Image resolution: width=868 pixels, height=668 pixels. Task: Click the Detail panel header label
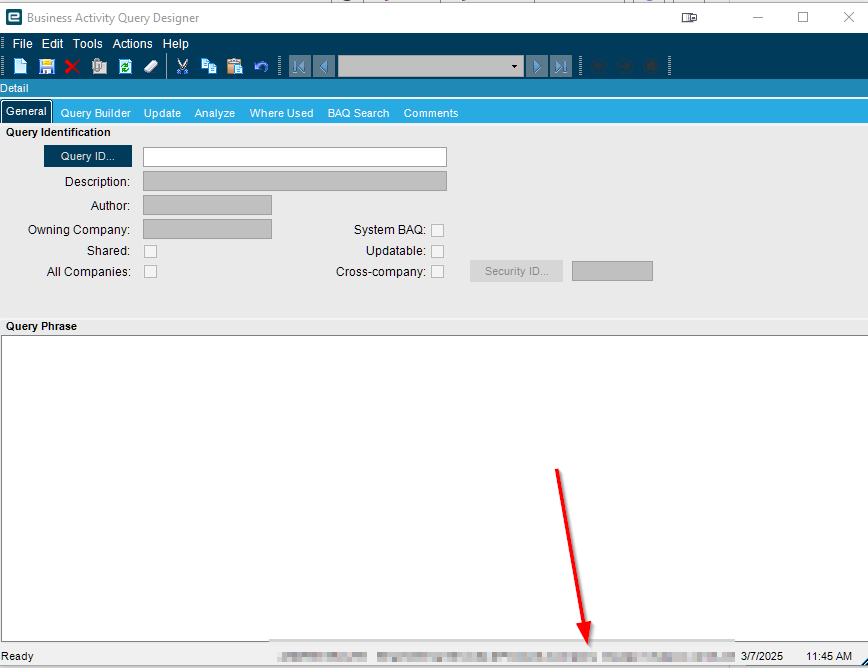(x=14, y=89)
